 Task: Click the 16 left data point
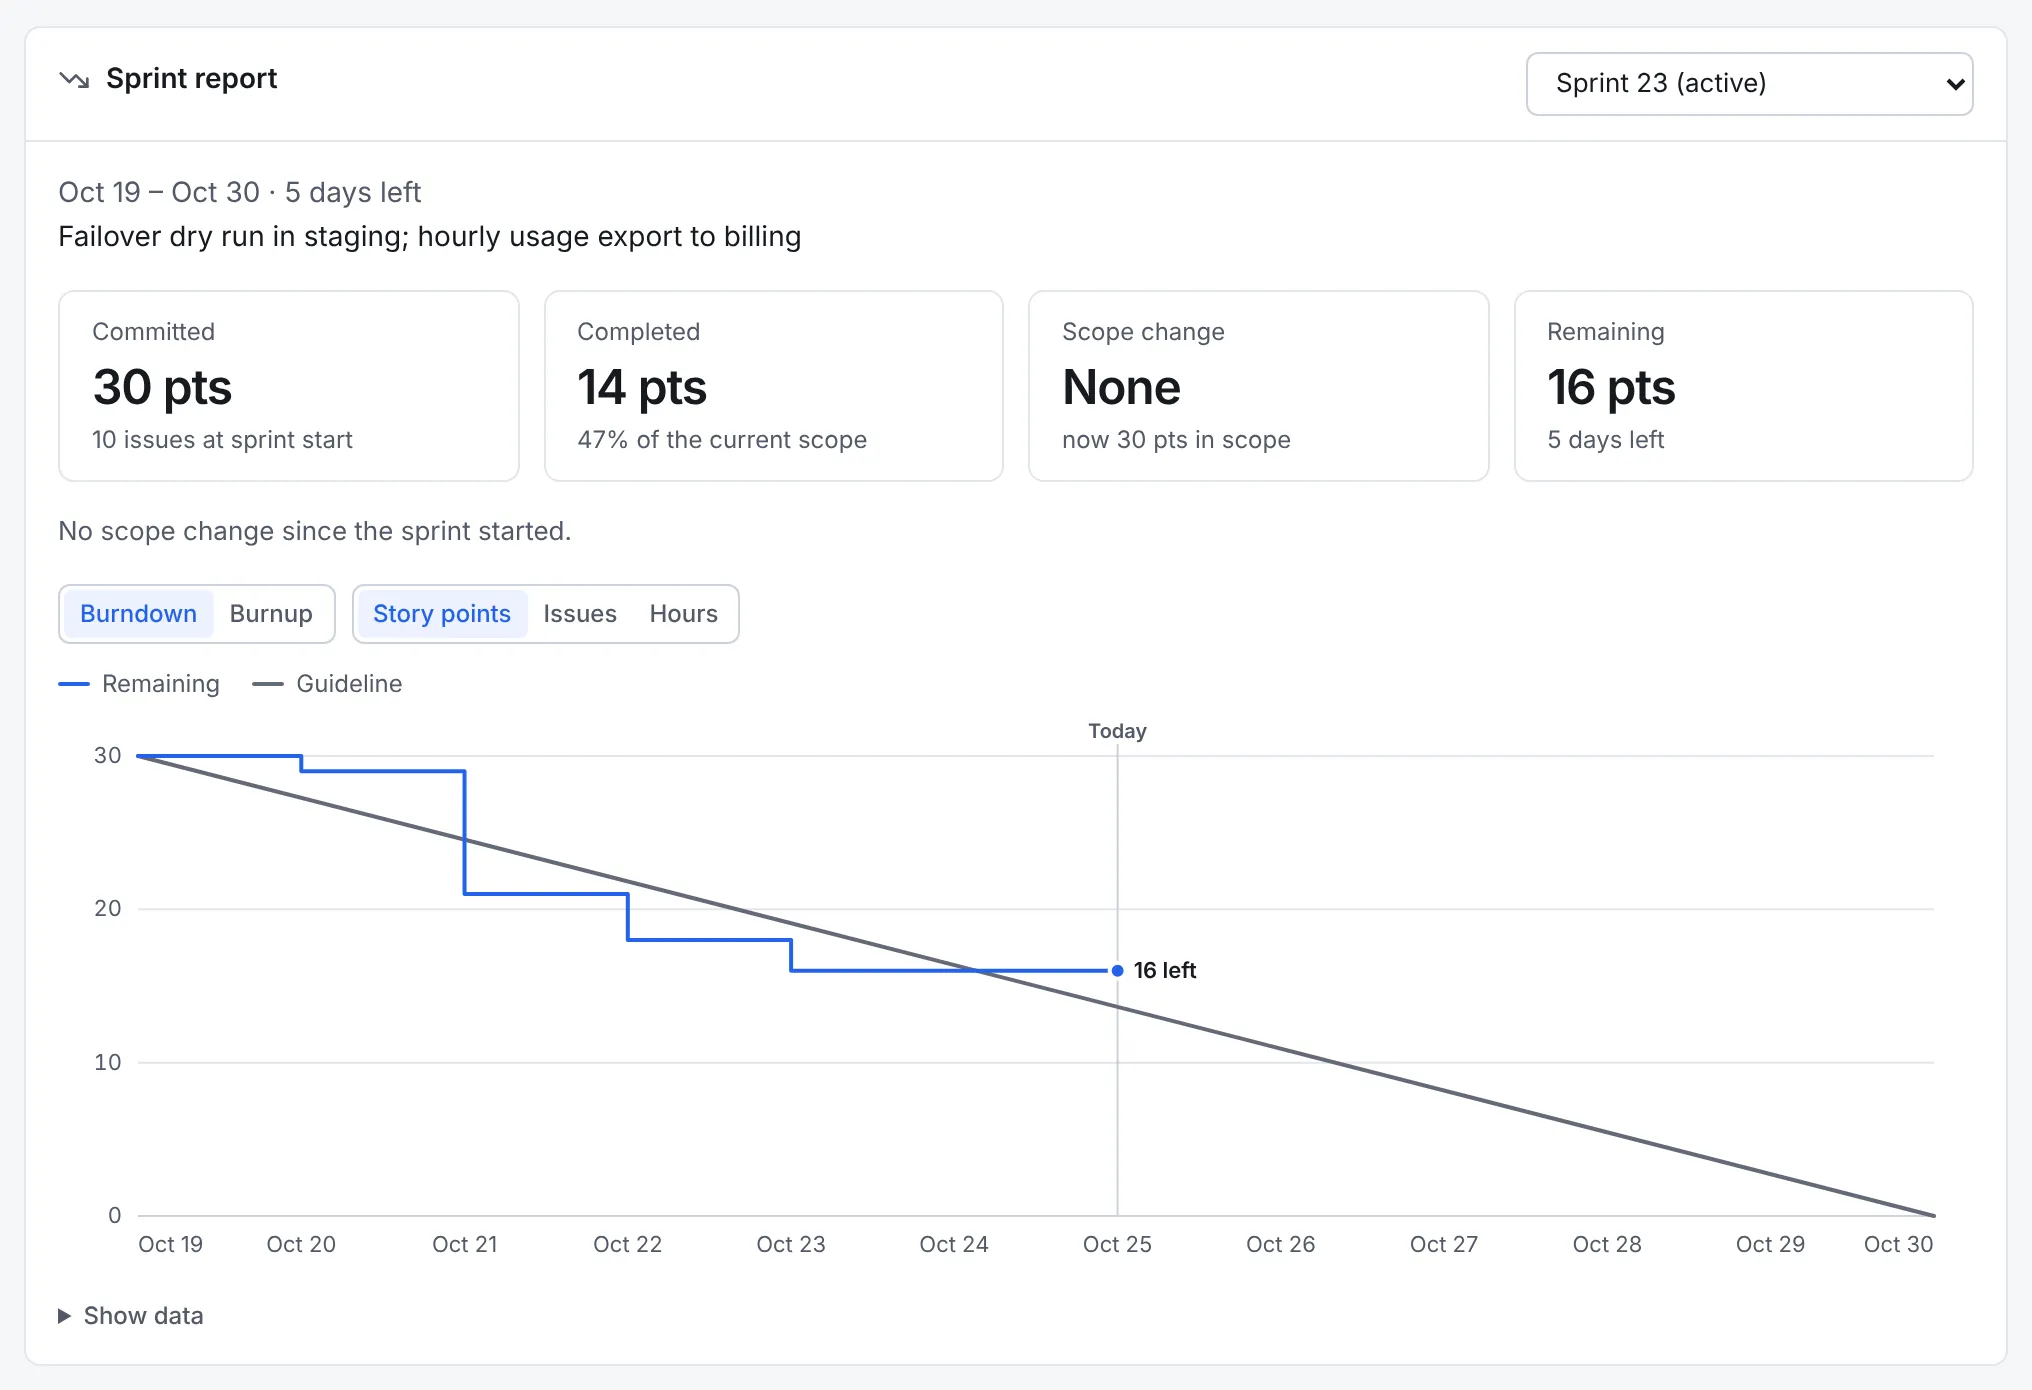[1117, 970]
